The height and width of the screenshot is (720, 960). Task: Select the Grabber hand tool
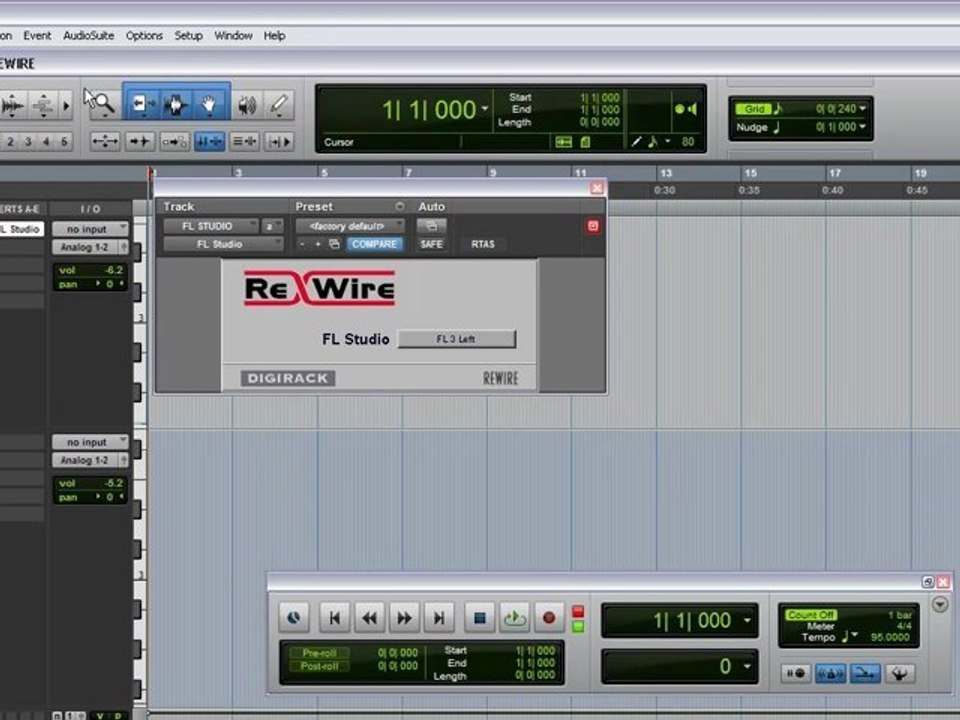pyautogui.click(x=209, y=105)
